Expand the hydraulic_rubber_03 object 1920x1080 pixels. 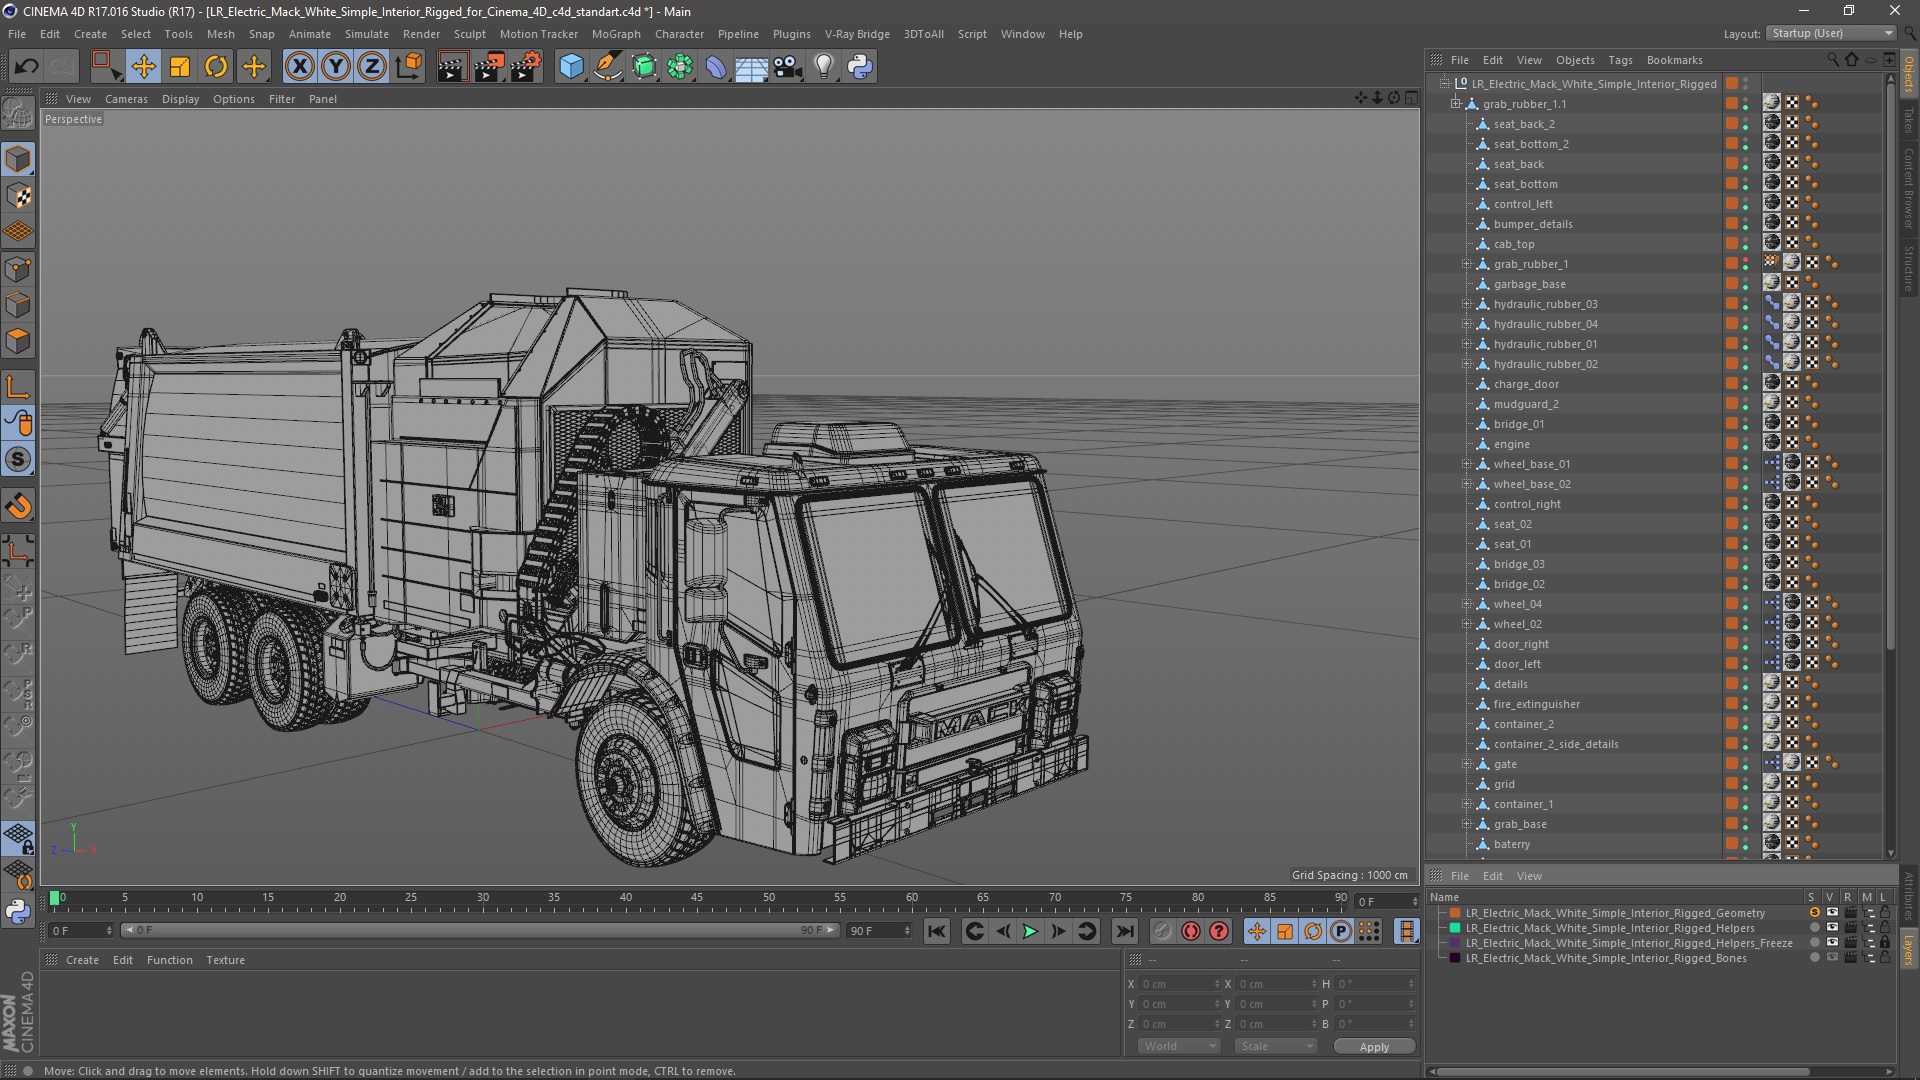[1467, 304]
